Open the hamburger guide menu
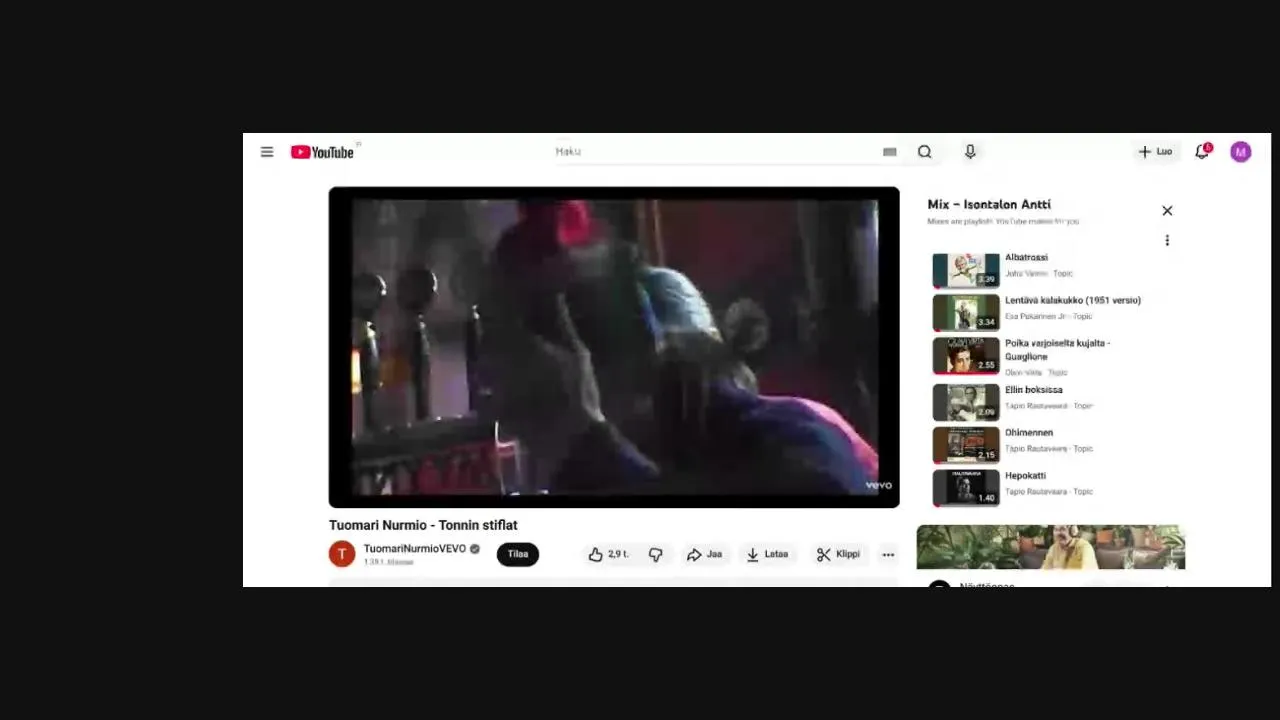 coord(267,152)
